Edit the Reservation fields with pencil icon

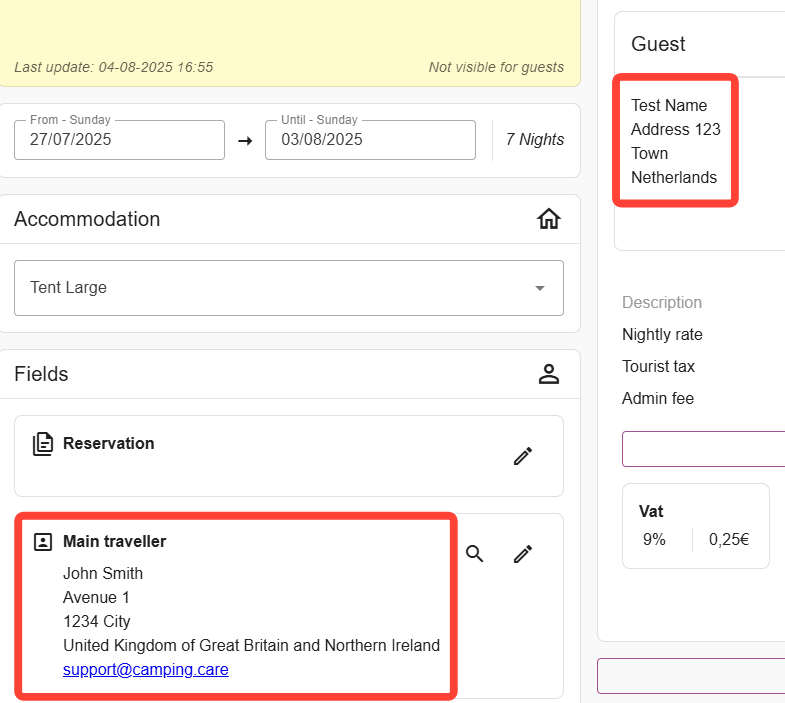point(522,456)
